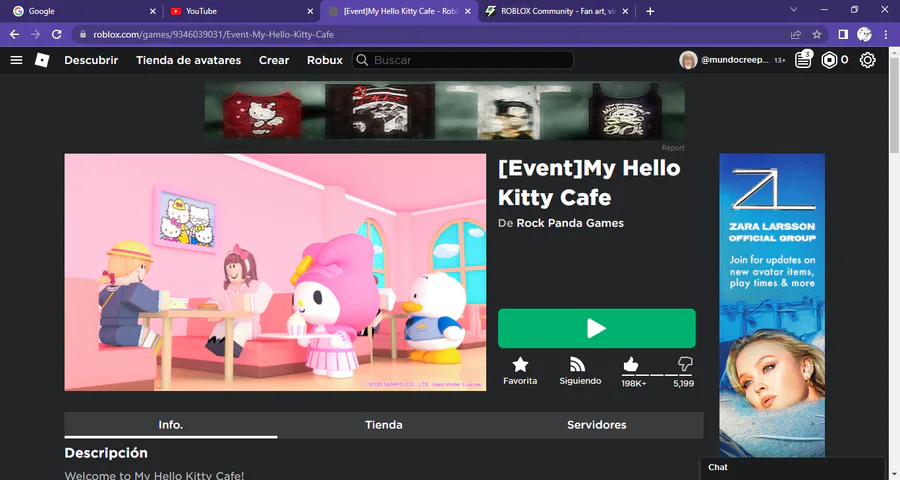Screen dimensions: 900x480
Task: Close the ROBLOX Community tab
Action: tap(625, 11)
